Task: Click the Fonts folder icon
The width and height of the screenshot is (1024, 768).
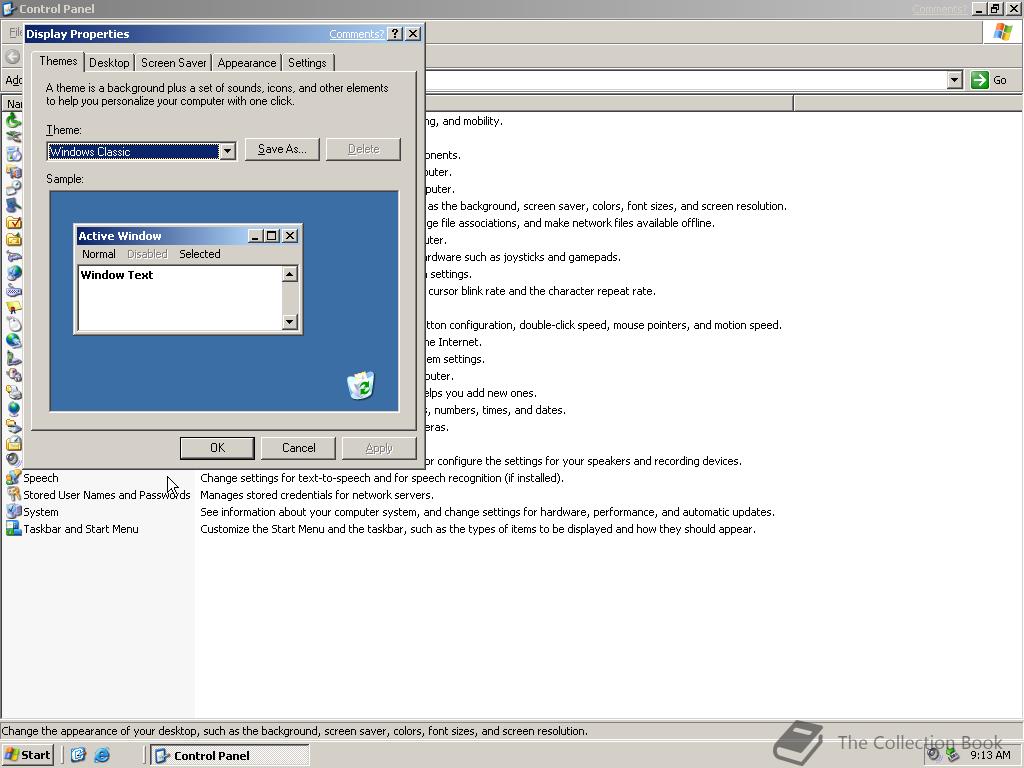Action: tap(13, 240)
